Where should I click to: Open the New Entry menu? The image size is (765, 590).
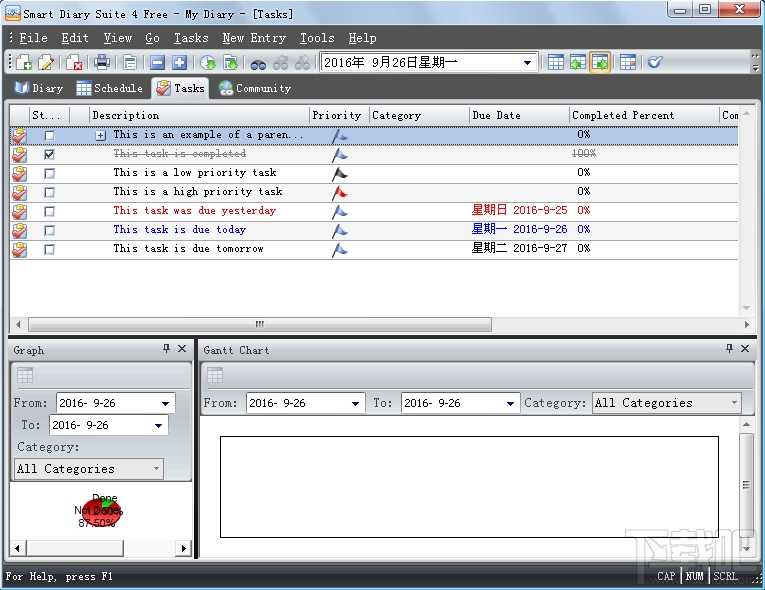[254, 38]
